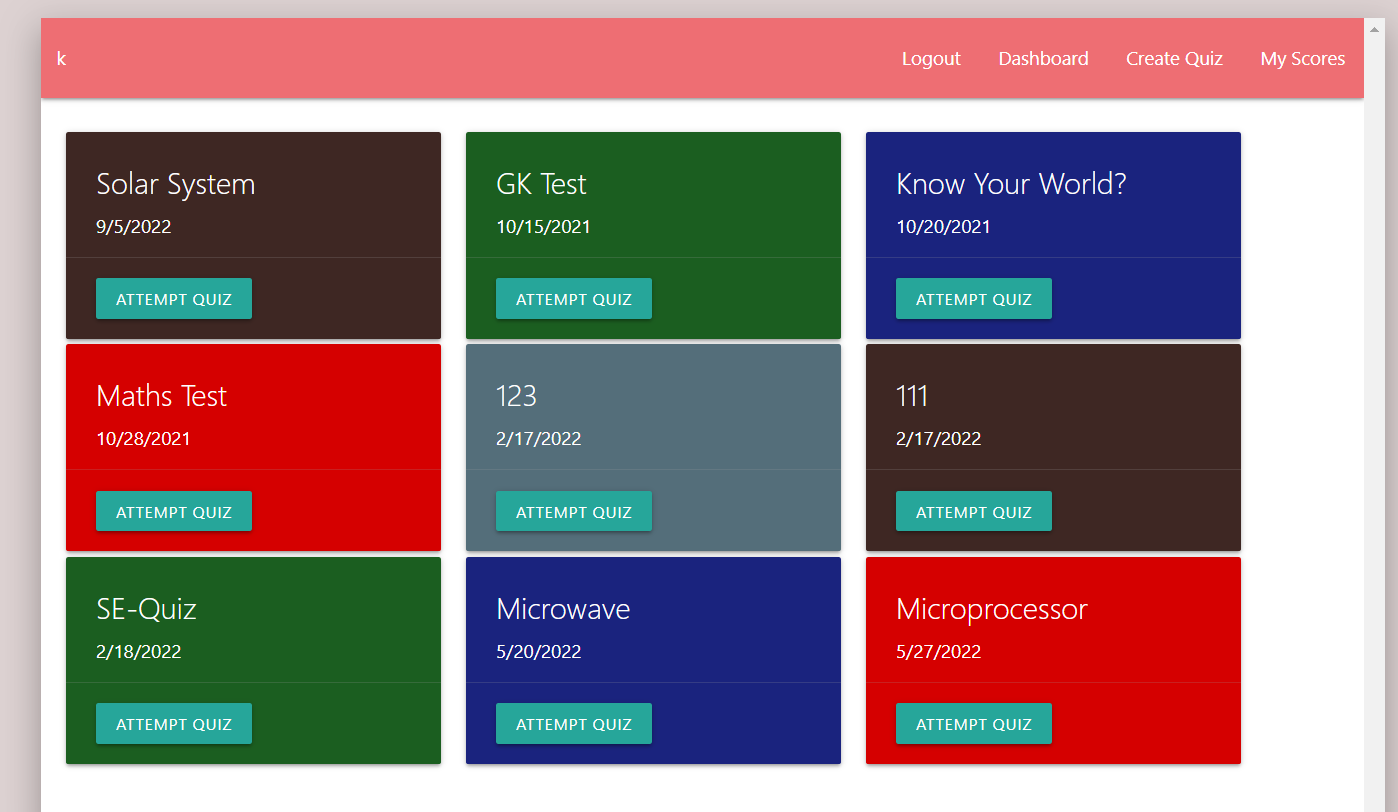View My Scores page
Screen dimensions: 1398x812
[x=1302, y=59]
